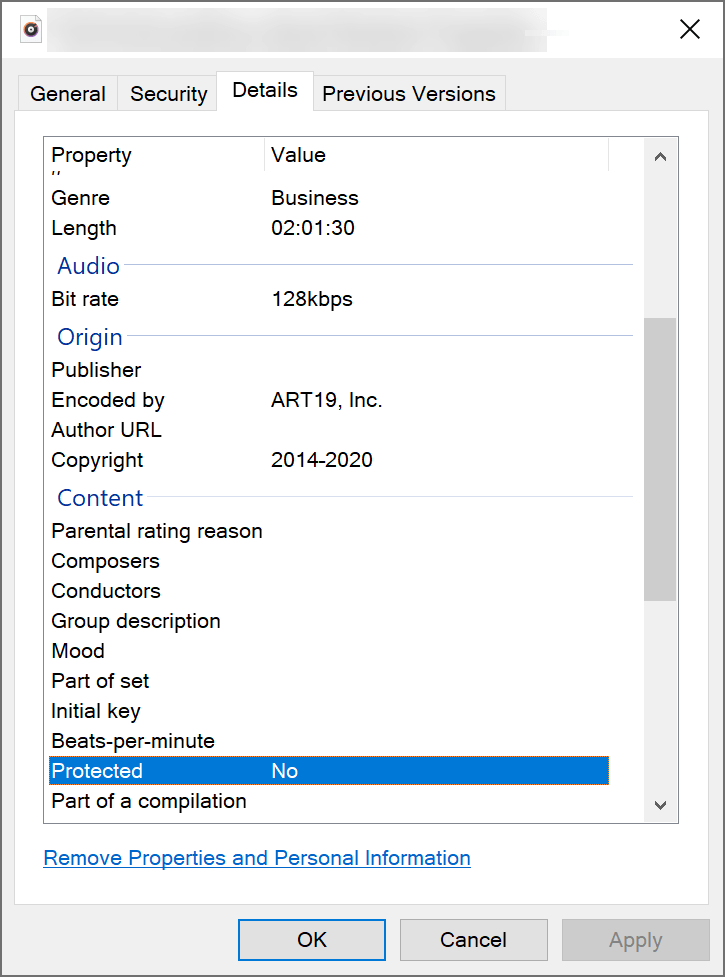The height and width of the screenshot is (977, 725).
Task: Select the Part of set row
Action: click(329, 680)
